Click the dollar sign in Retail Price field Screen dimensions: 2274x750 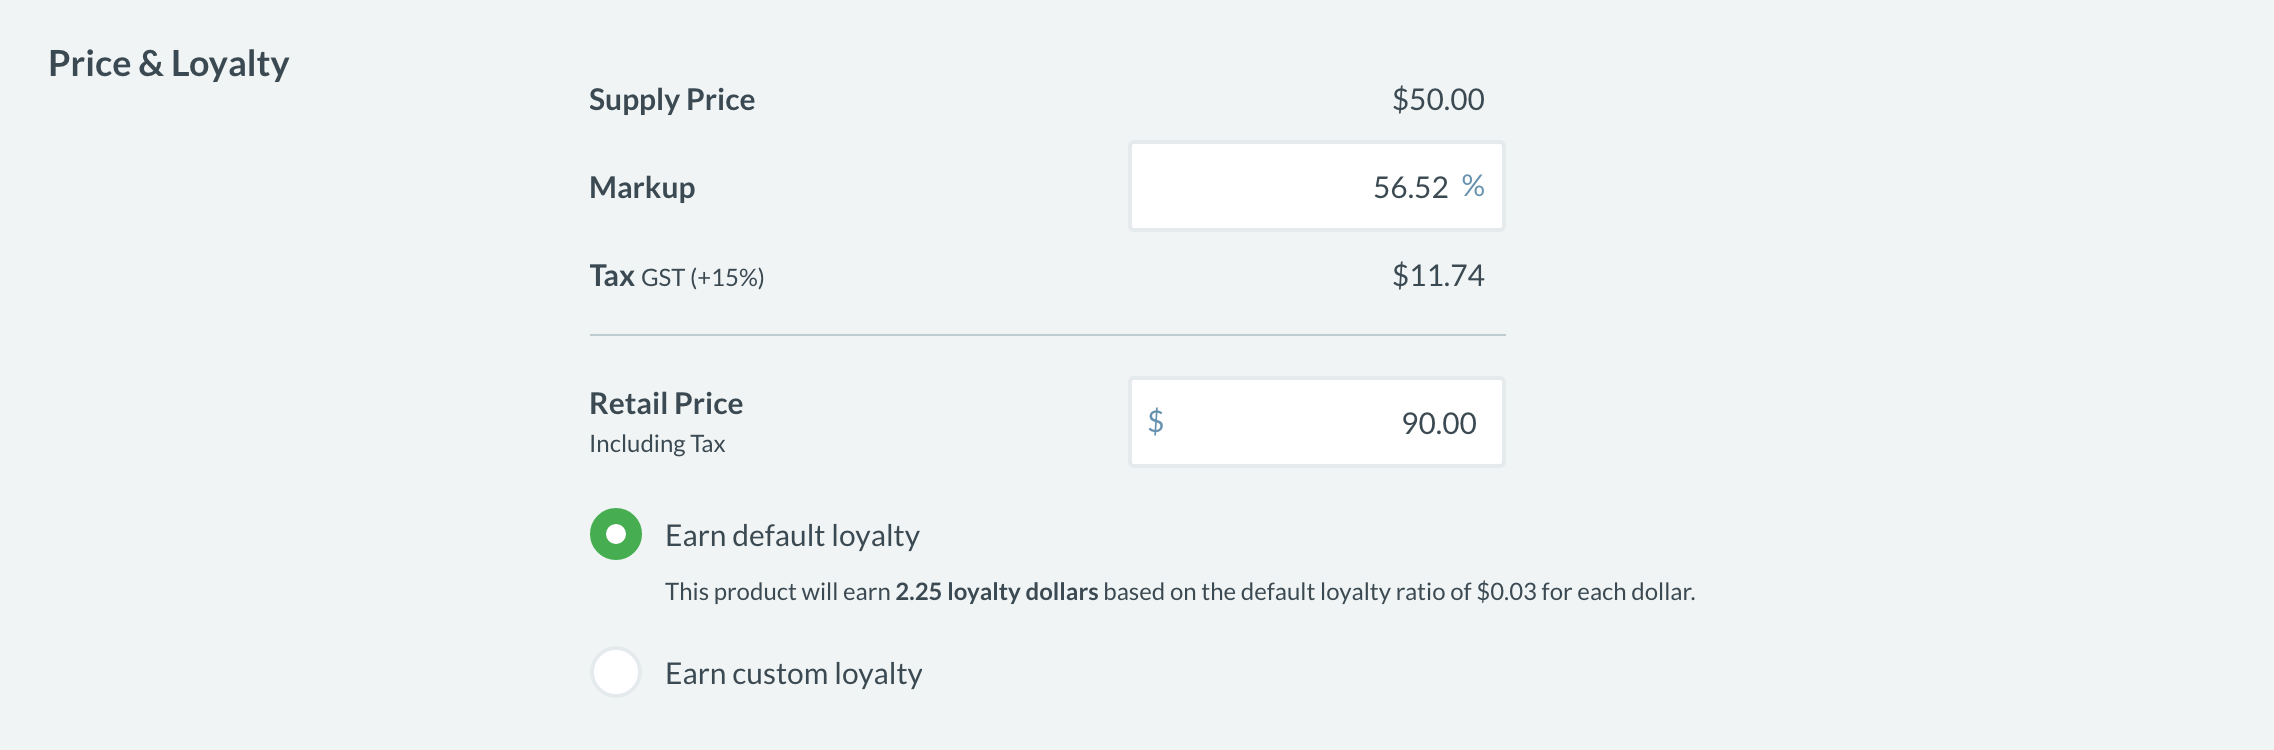1155,422
